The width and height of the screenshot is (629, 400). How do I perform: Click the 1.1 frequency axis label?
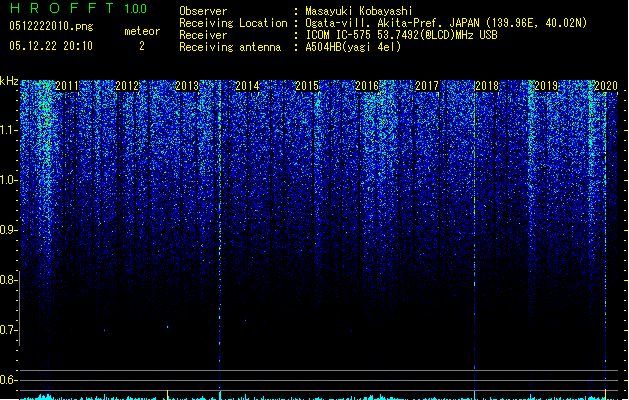[8, 130]
